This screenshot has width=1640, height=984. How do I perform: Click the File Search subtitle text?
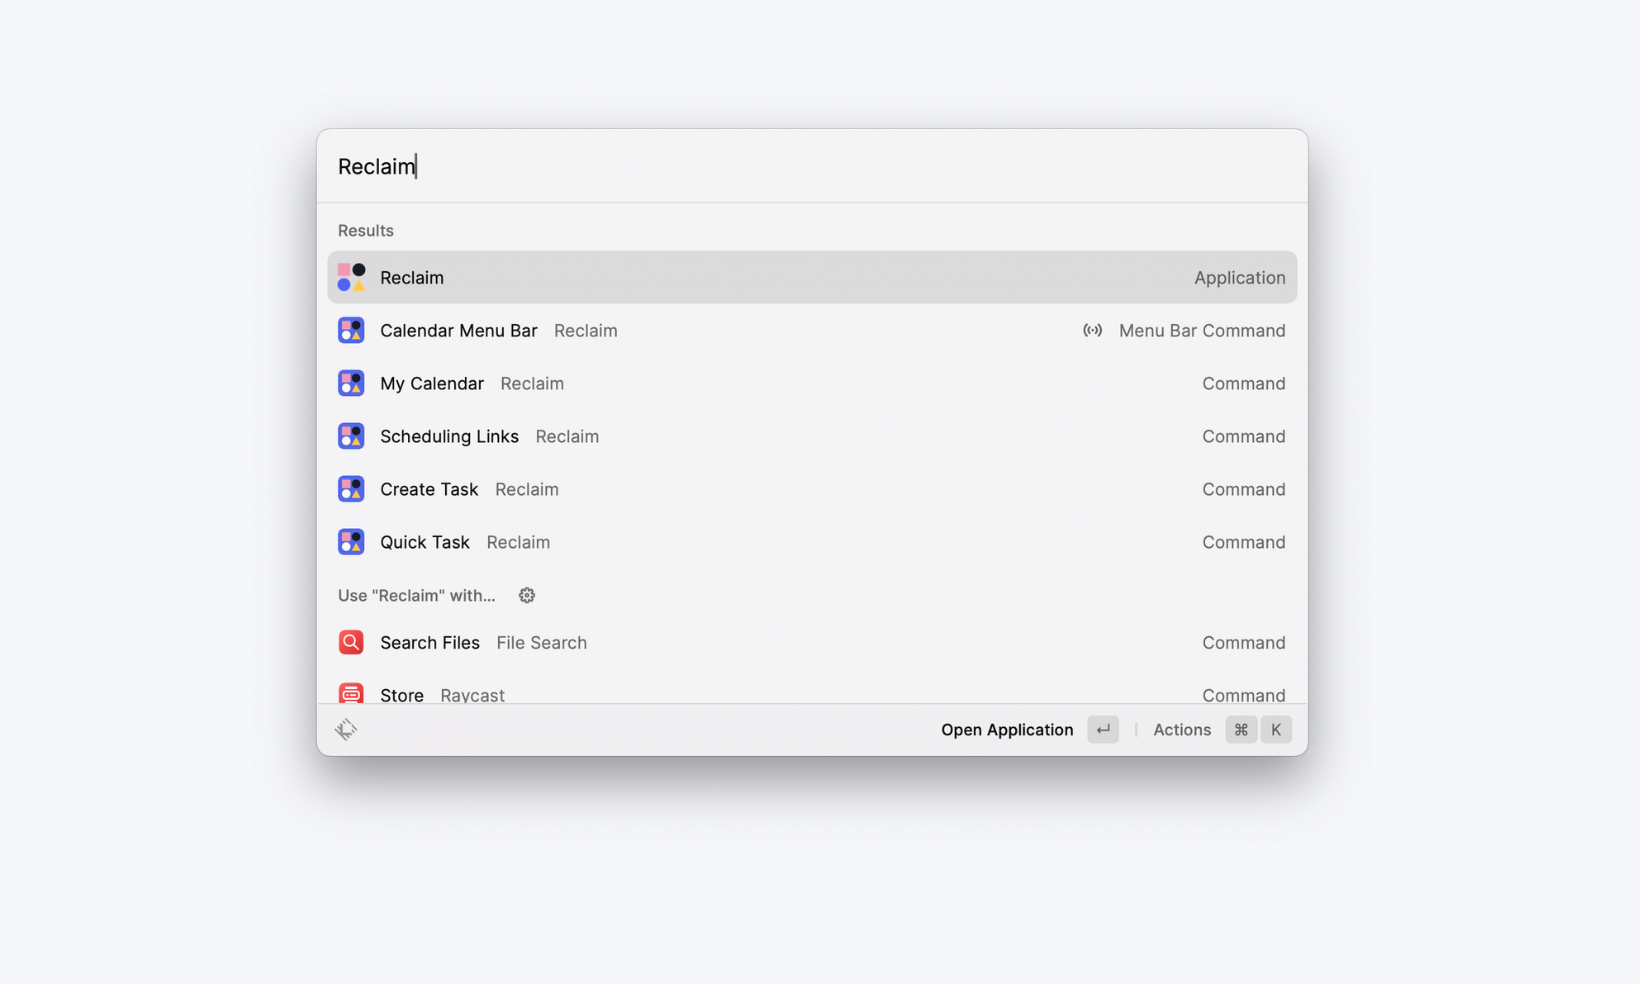[x=541, y=642]
